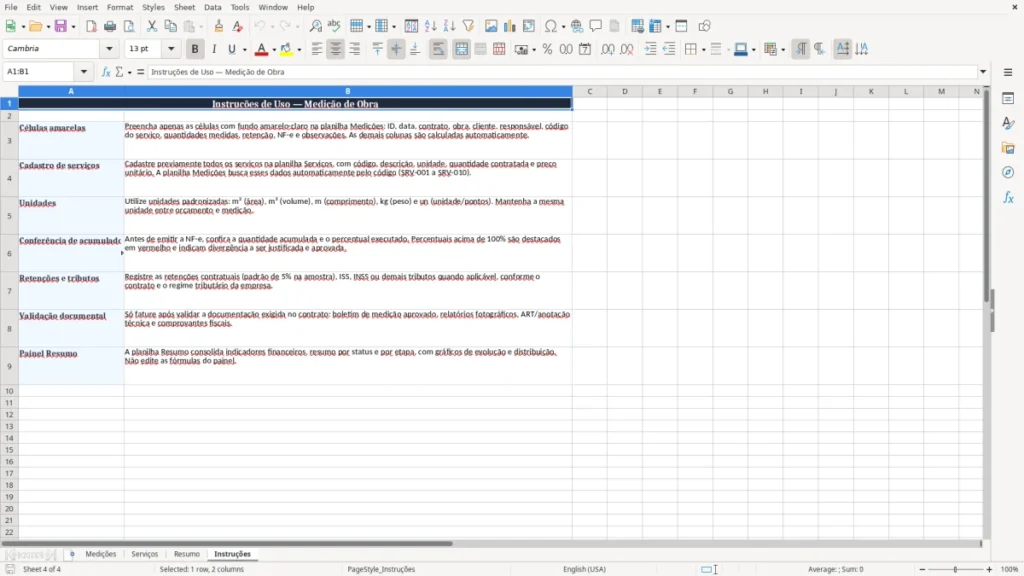1024x576 pixels.
Task: Open paste options dropdown arrow
Action: point(200,27)
